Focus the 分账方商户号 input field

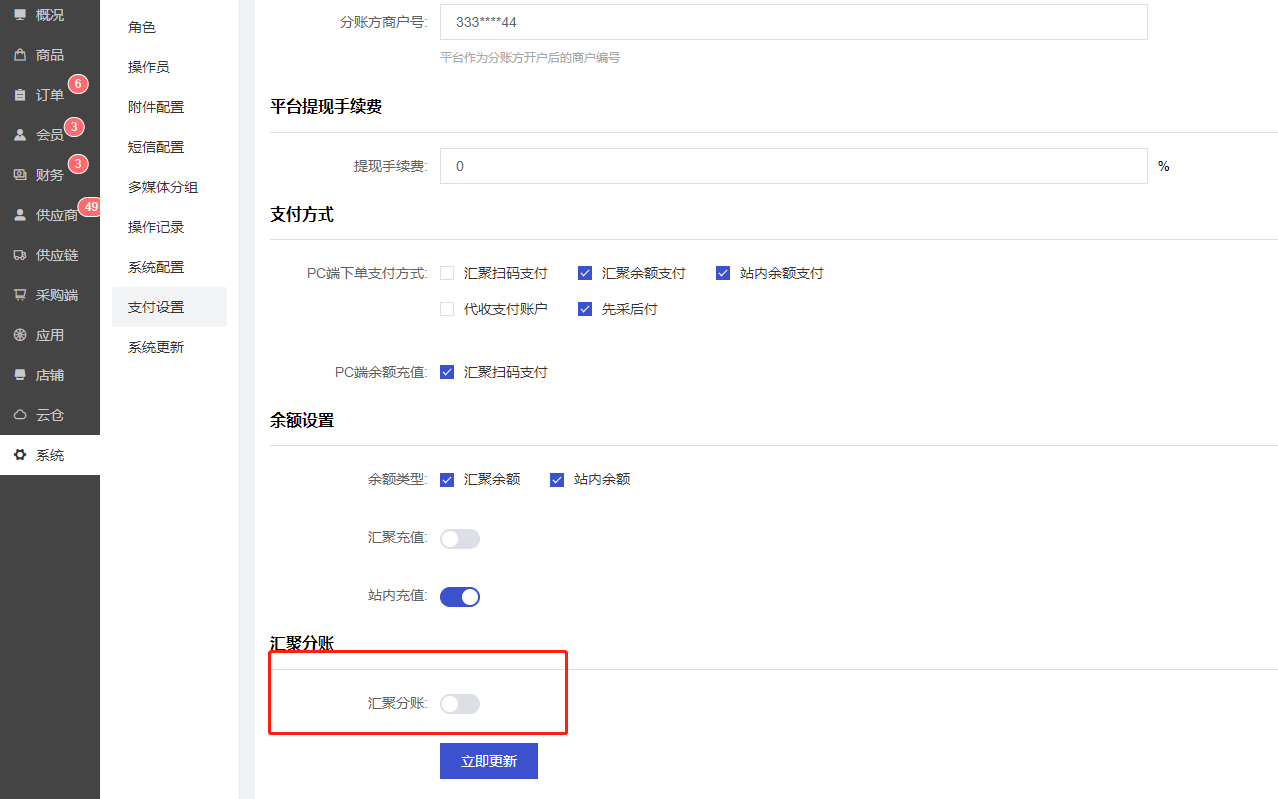pos(793,22)
